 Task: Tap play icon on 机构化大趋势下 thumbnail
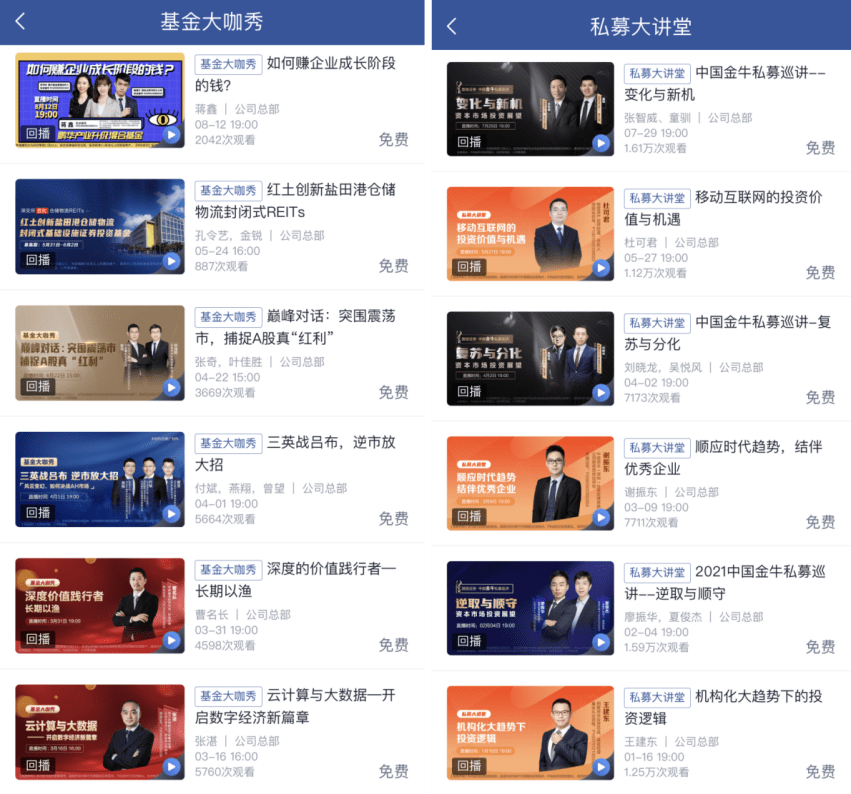pos(601,767)
